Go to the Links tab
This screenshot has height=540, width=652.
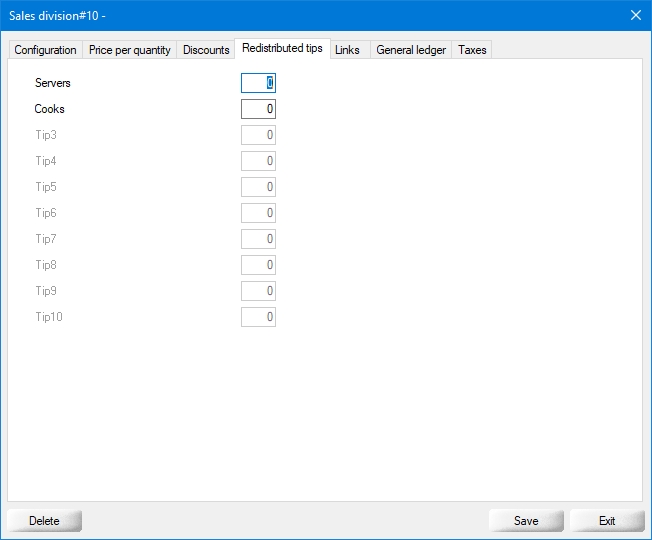[x=348, y=50]
